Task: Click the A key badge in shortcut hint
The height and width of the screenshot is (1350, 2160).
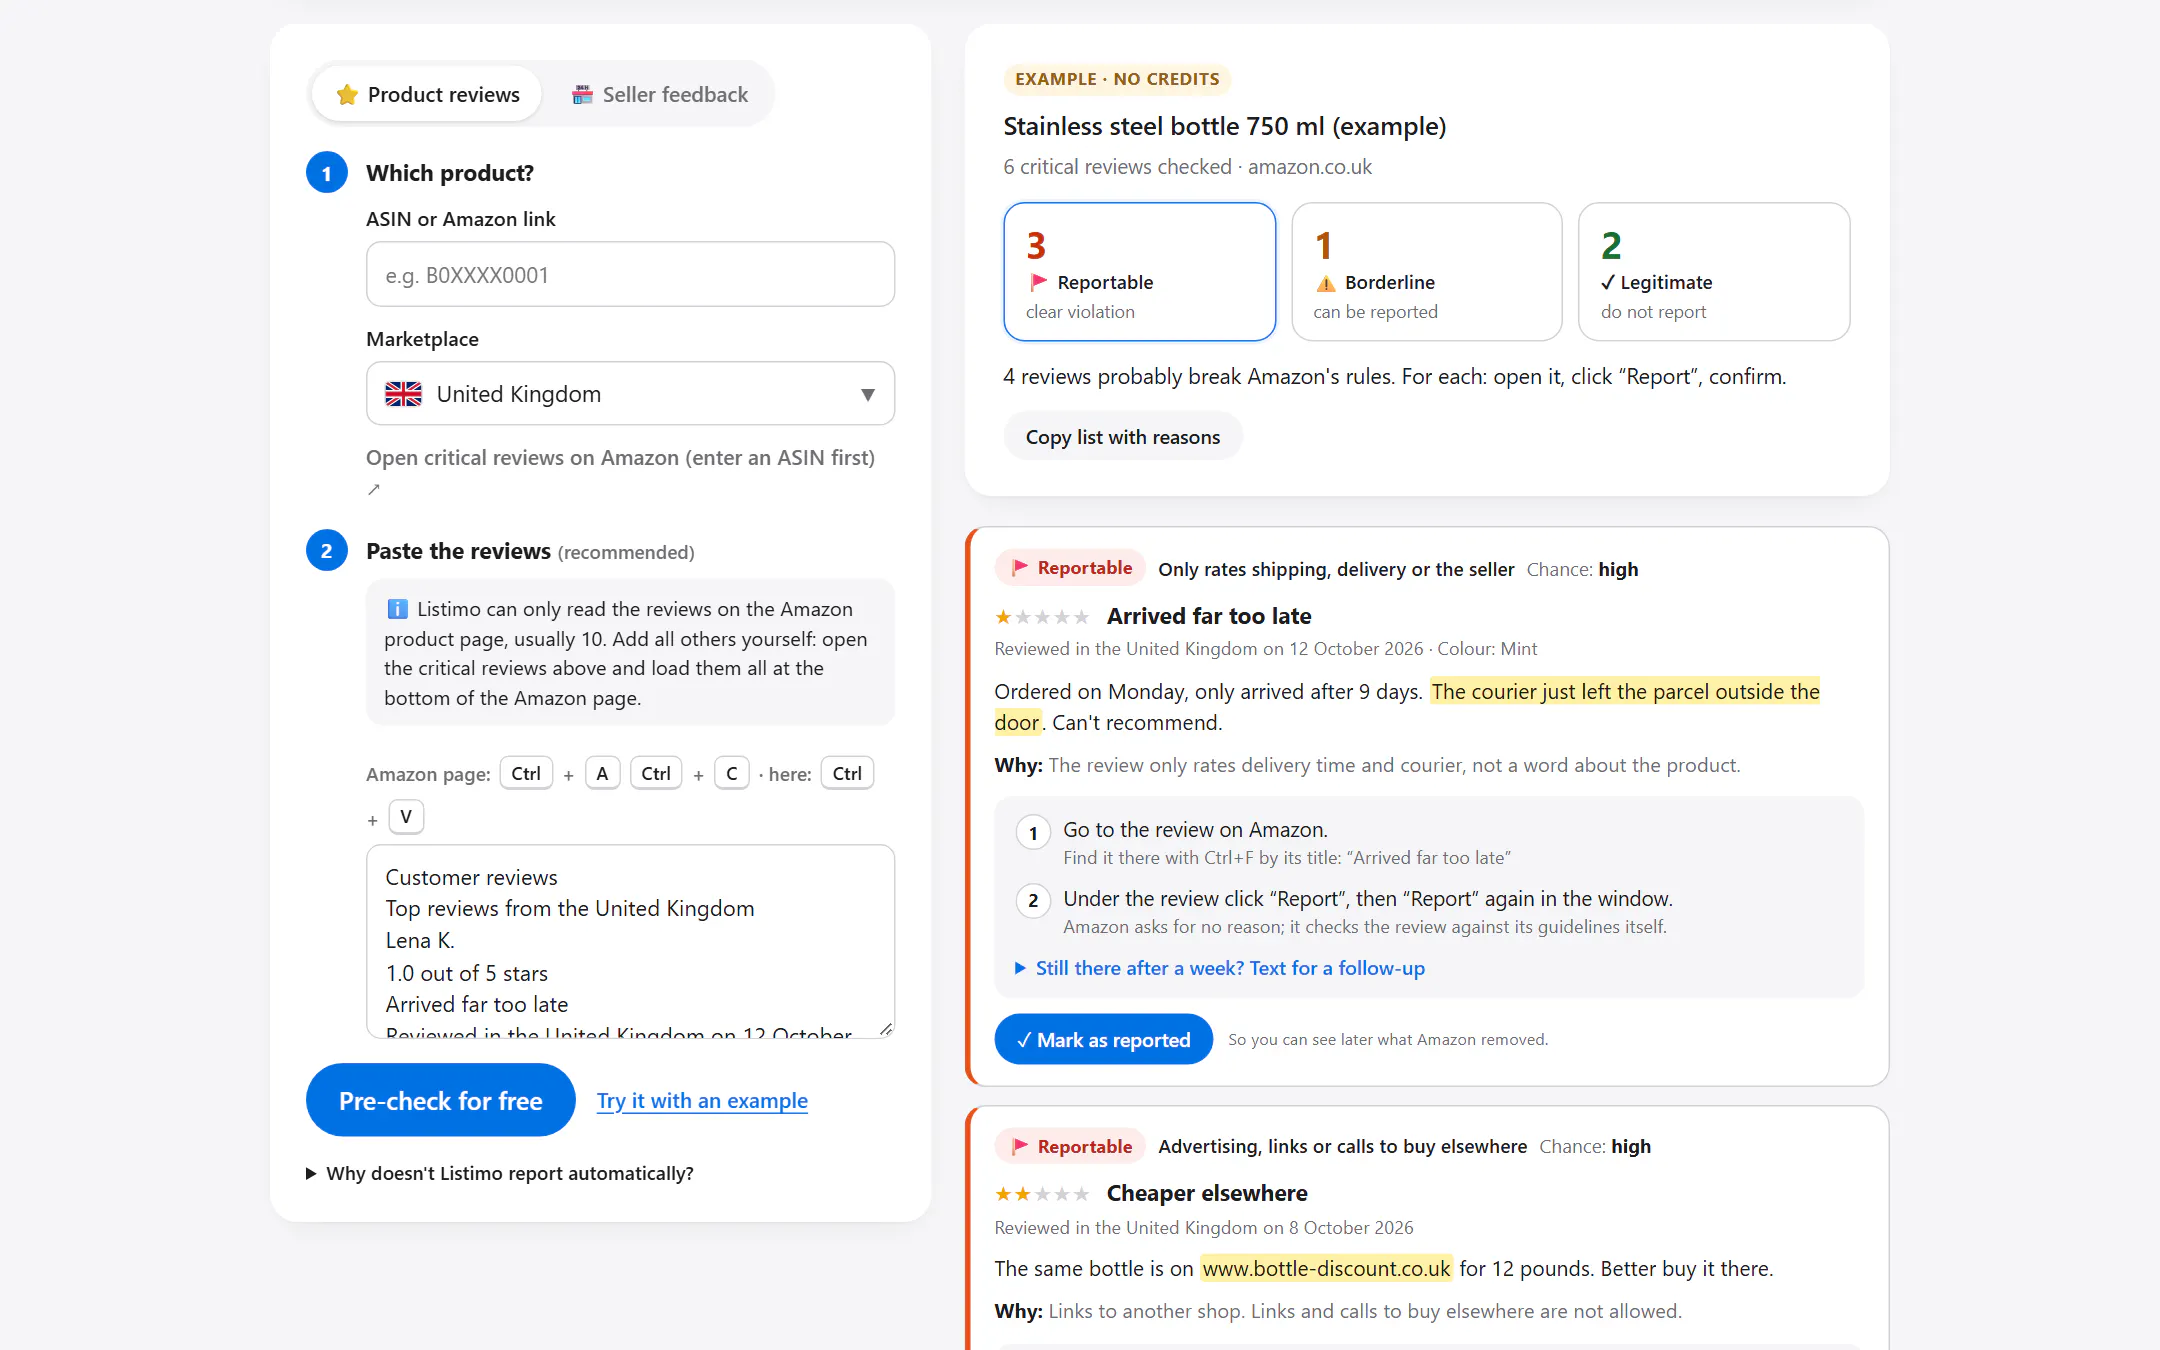Action: [602, 773]
